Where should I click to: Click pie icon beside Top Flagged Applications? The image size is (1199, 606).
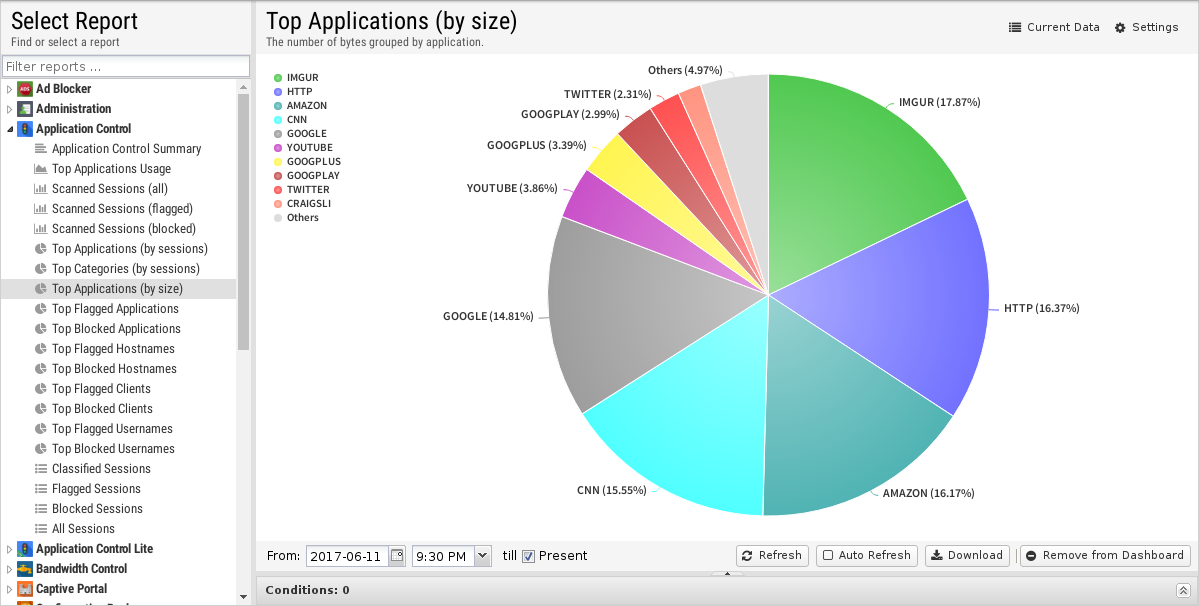[41, 308]
